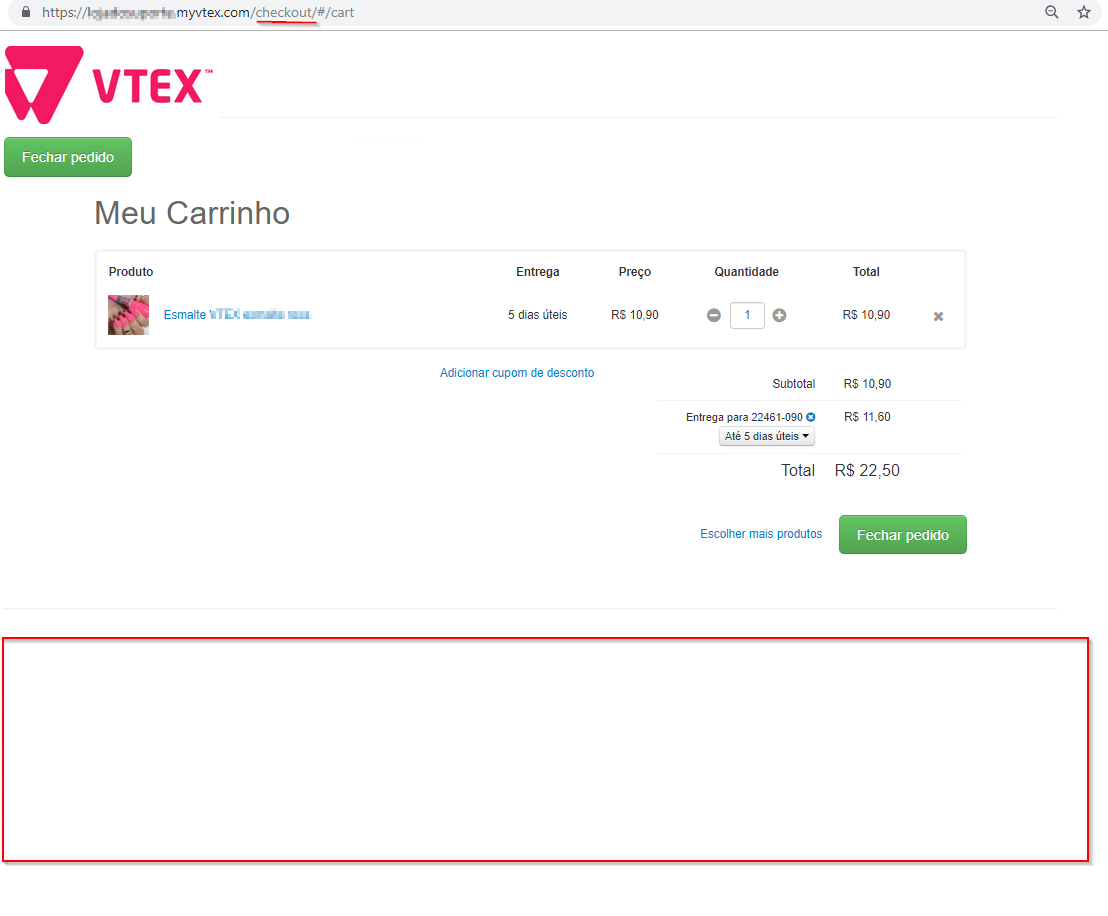The image size is (1108, 916).
Task: Expand the "Até 5 dias úteis" shipping dropdown
Action: click(766, 436)
